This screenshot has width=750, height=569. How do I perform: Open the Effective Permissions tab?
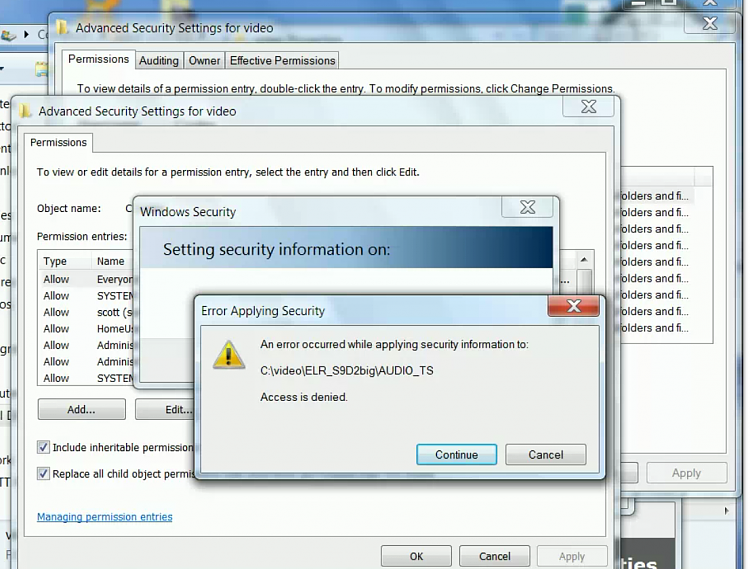[282, 61]
